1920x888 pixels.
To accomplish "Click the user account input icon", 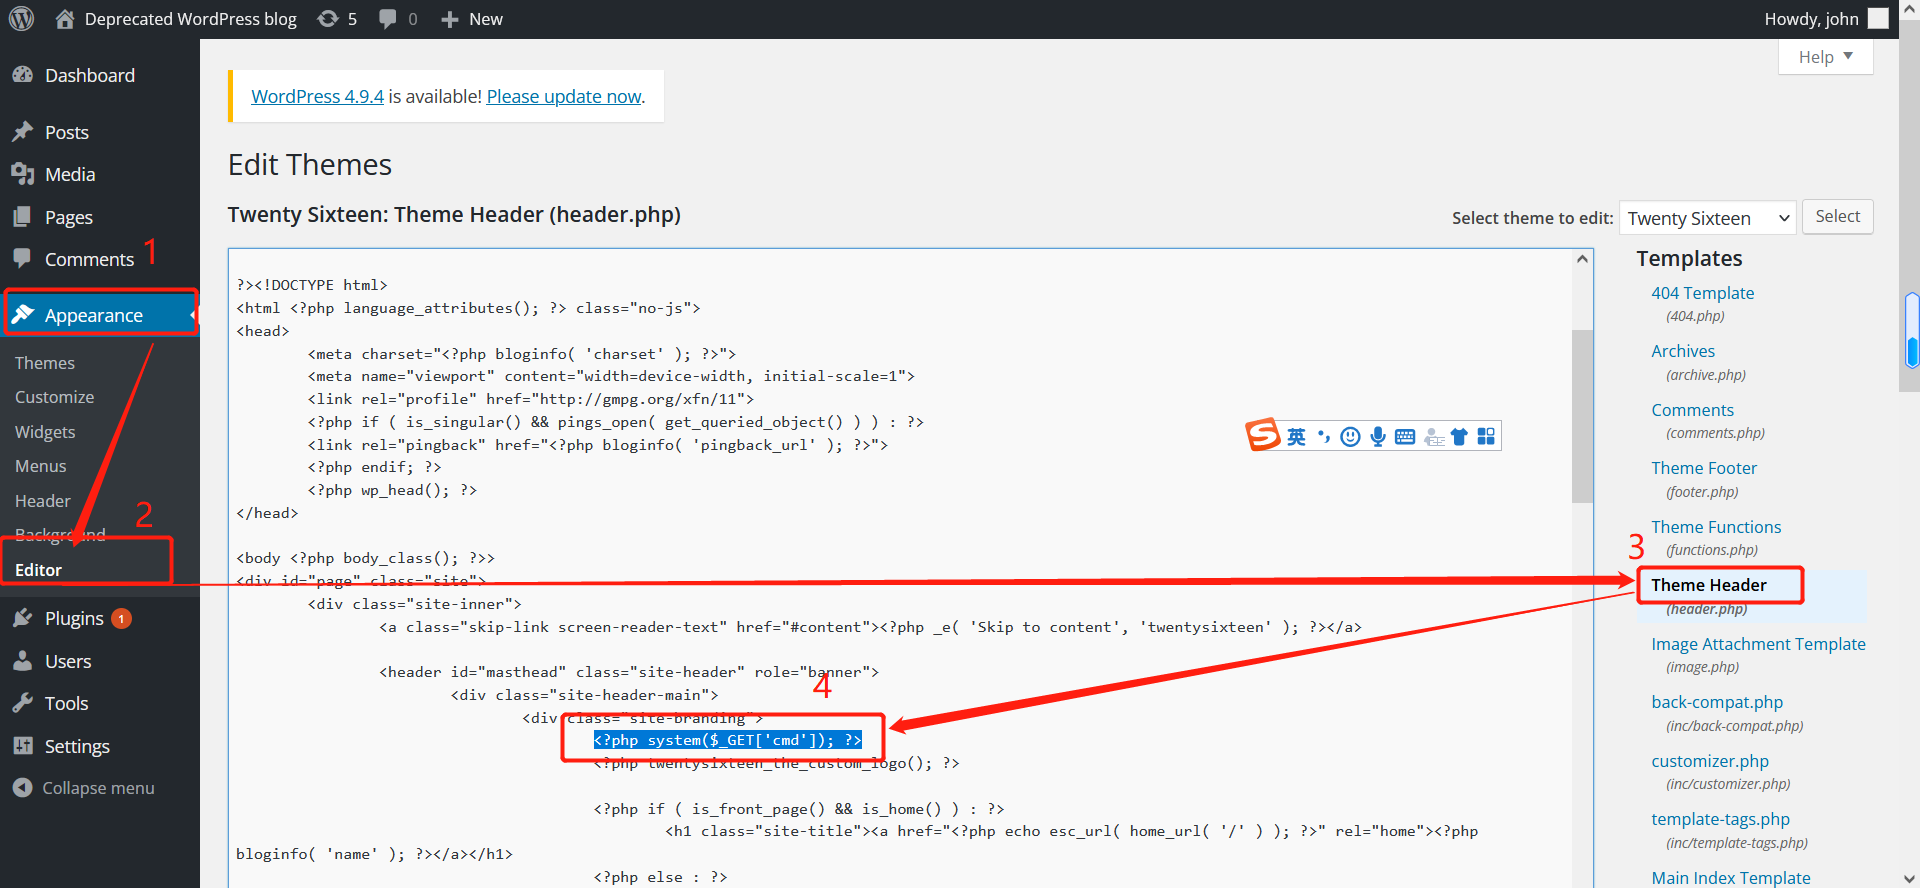I will click(x=1434, y=436).
